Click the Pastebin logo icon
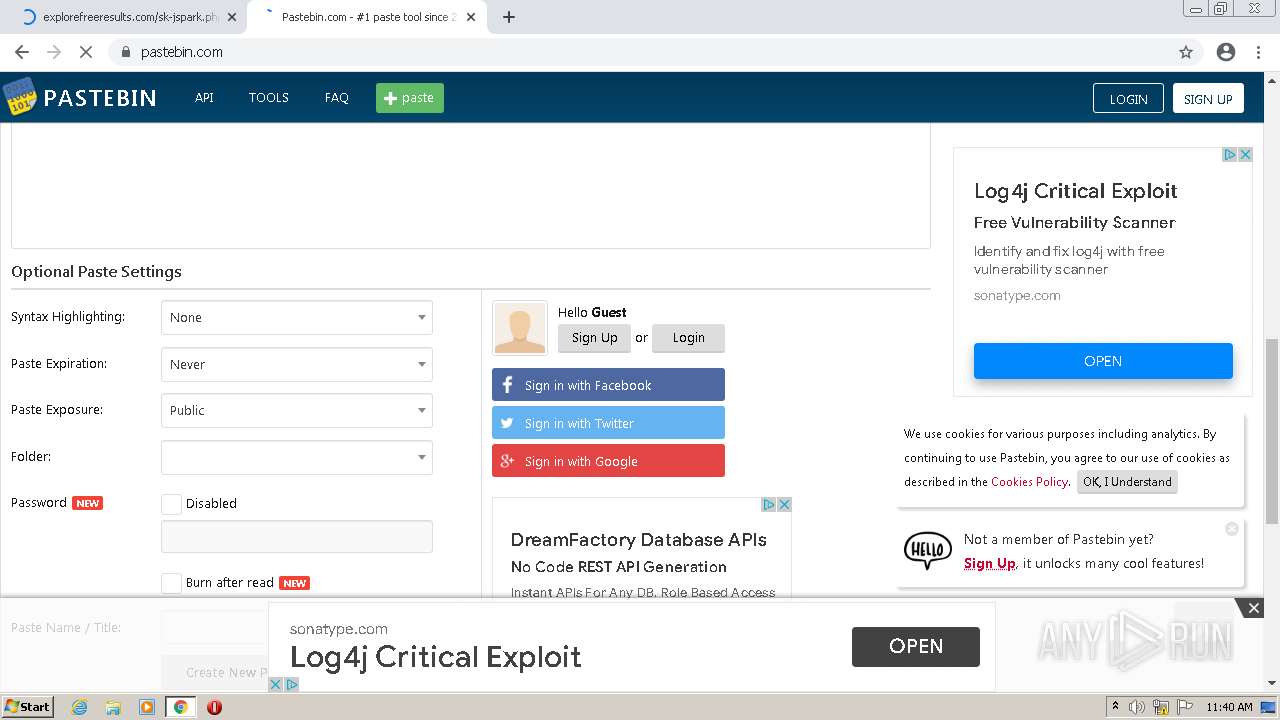 click(x=19, y=97)
